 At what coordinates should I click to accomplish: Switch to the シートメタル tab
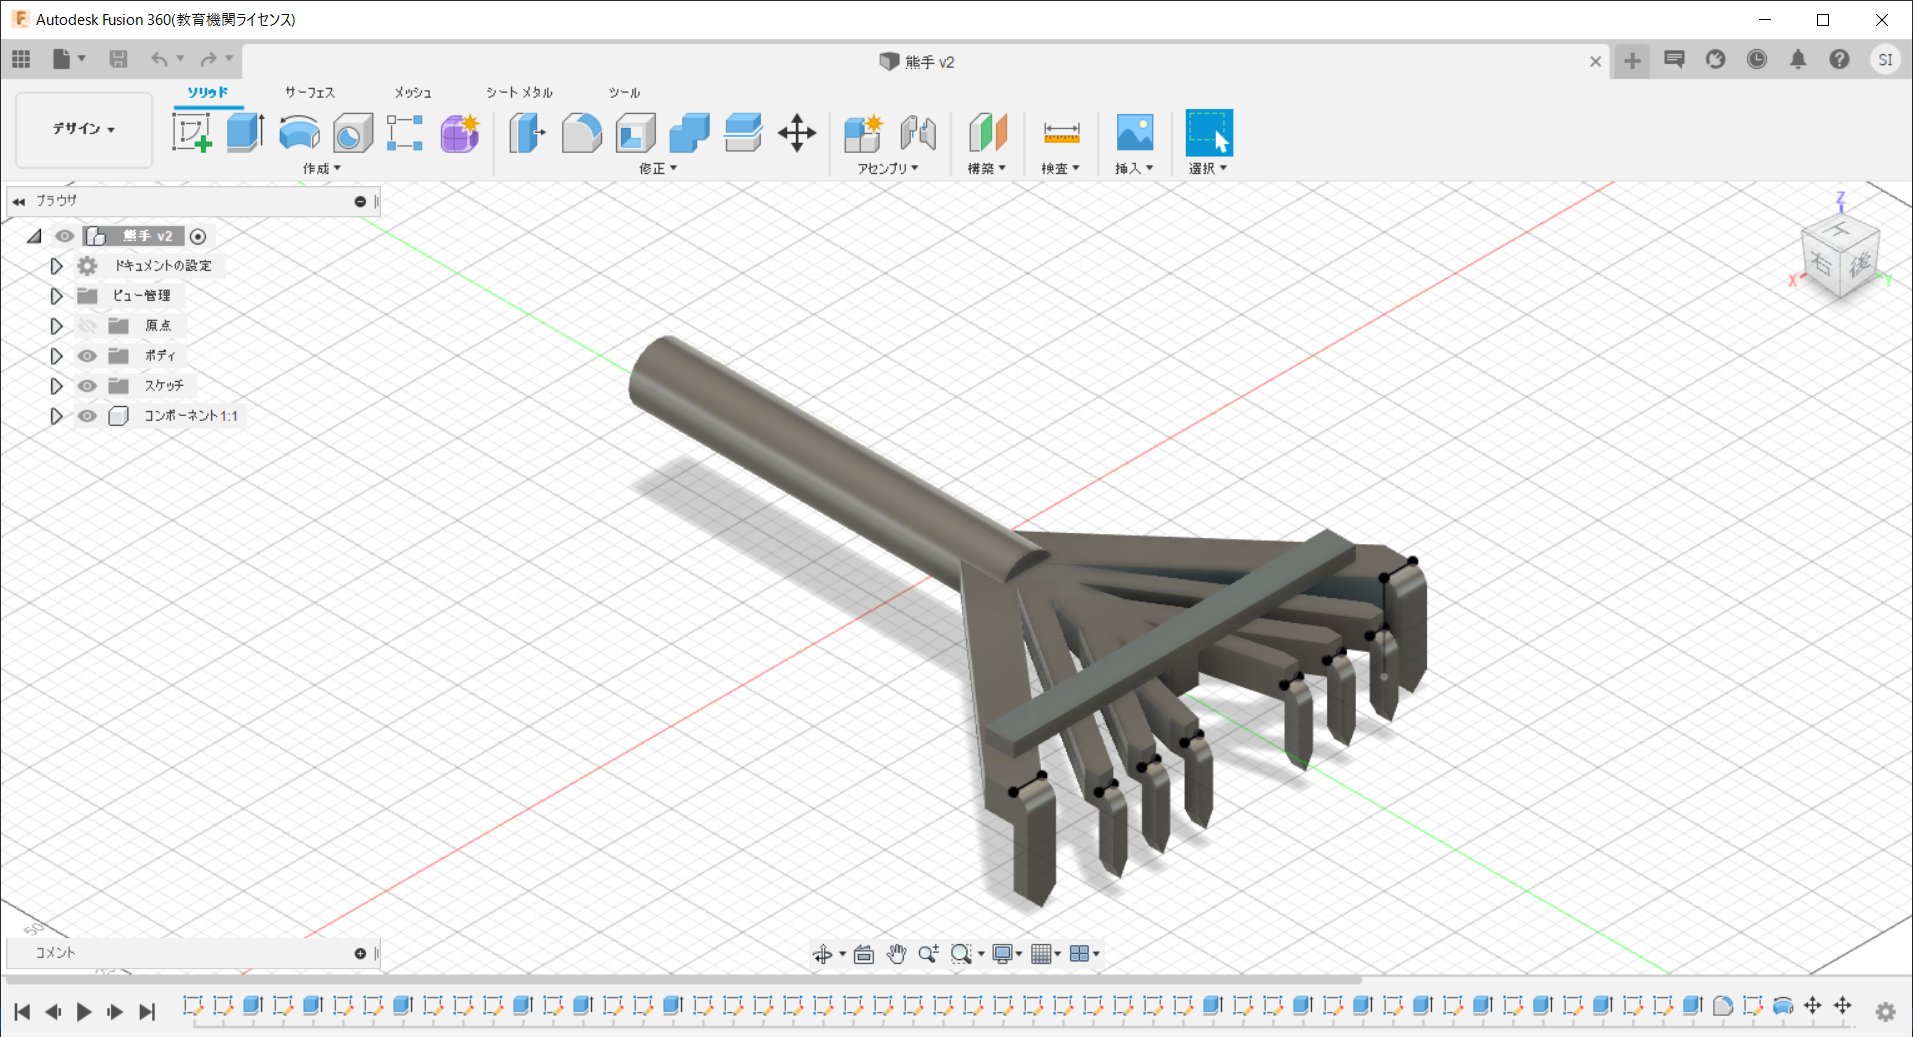[519, 92]
